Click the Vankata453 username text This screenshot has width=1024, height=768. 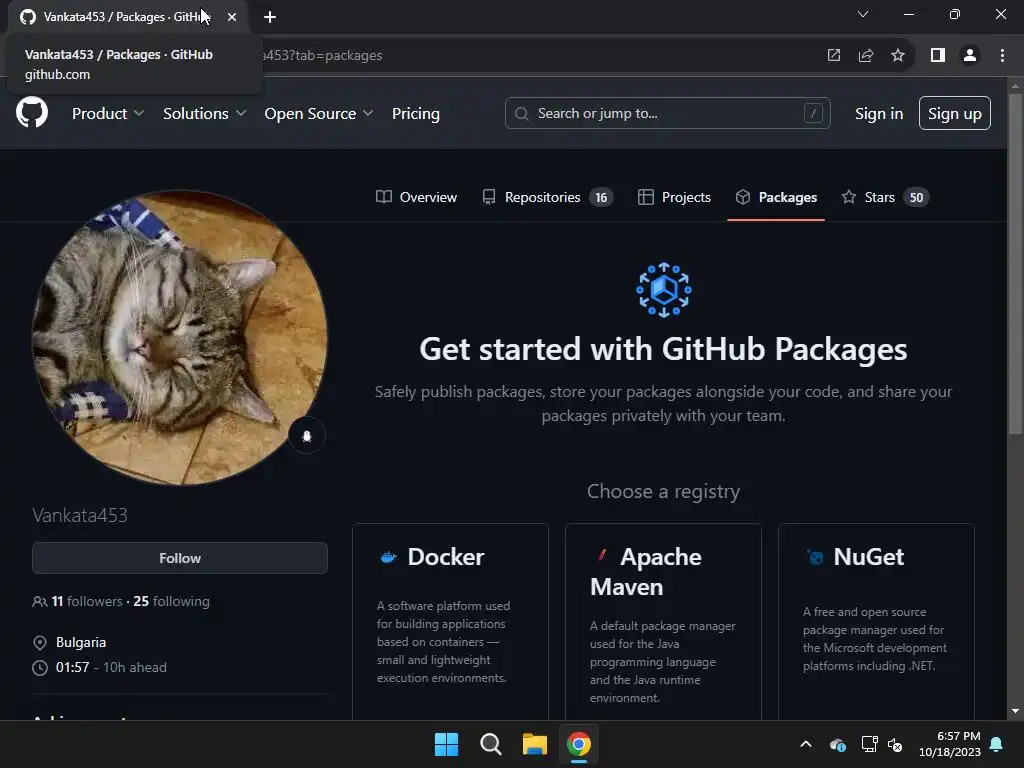point(80,515)
